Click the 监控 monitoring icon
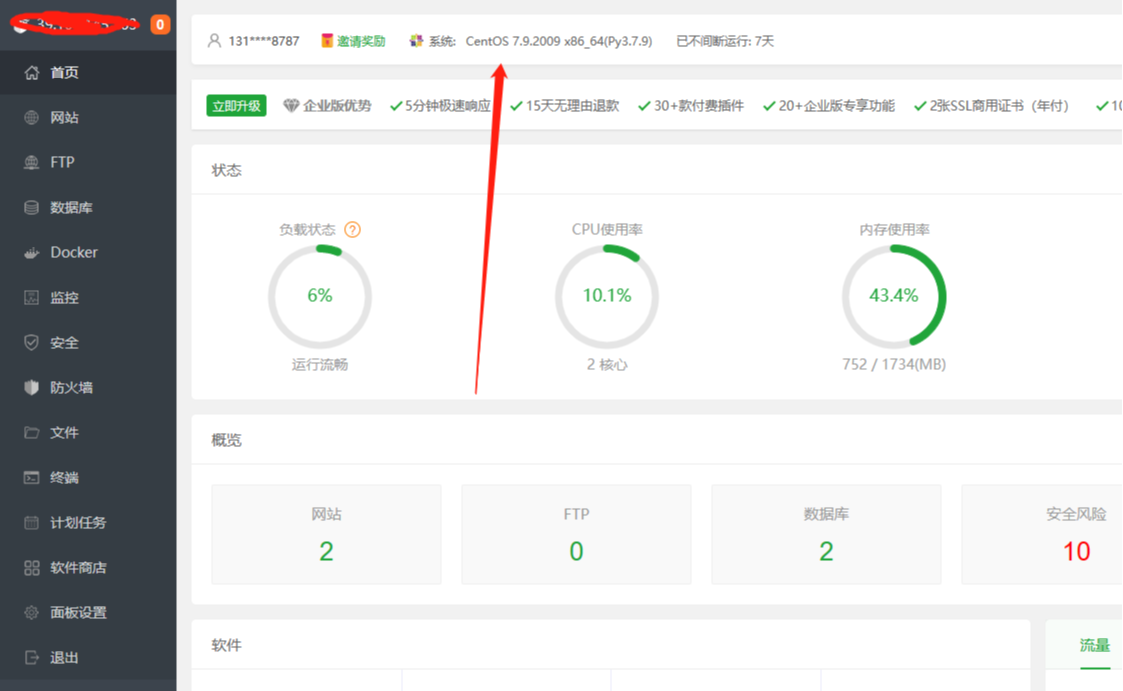Viewport: 1123px width, 691px height. point(31,297)
